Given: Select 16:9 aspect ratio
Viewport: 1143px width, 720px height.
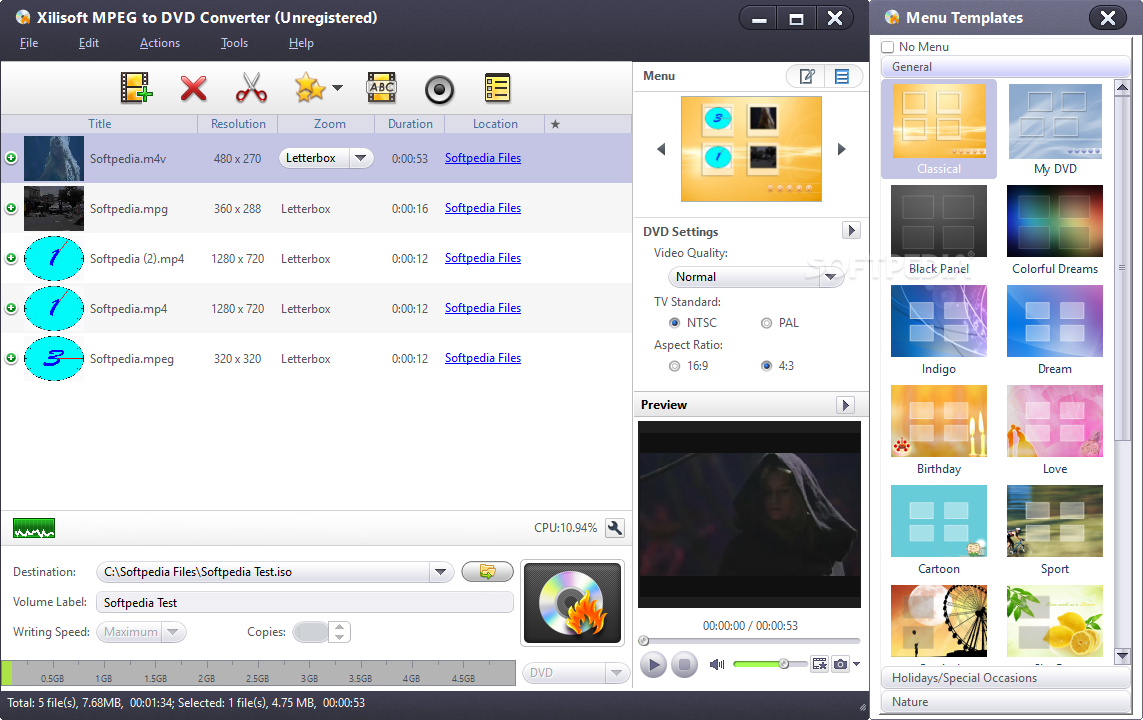Looking at the screenshot, I should 674,366.
